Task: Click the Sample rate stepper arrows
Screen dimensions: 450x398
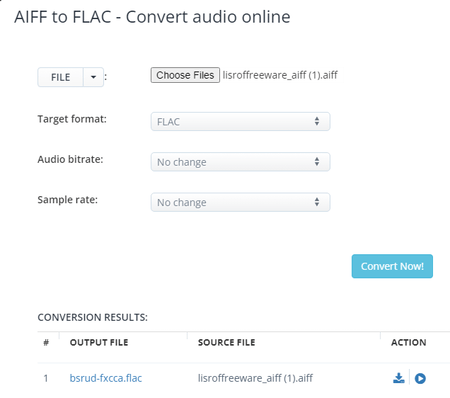Action: pos(317,202)
